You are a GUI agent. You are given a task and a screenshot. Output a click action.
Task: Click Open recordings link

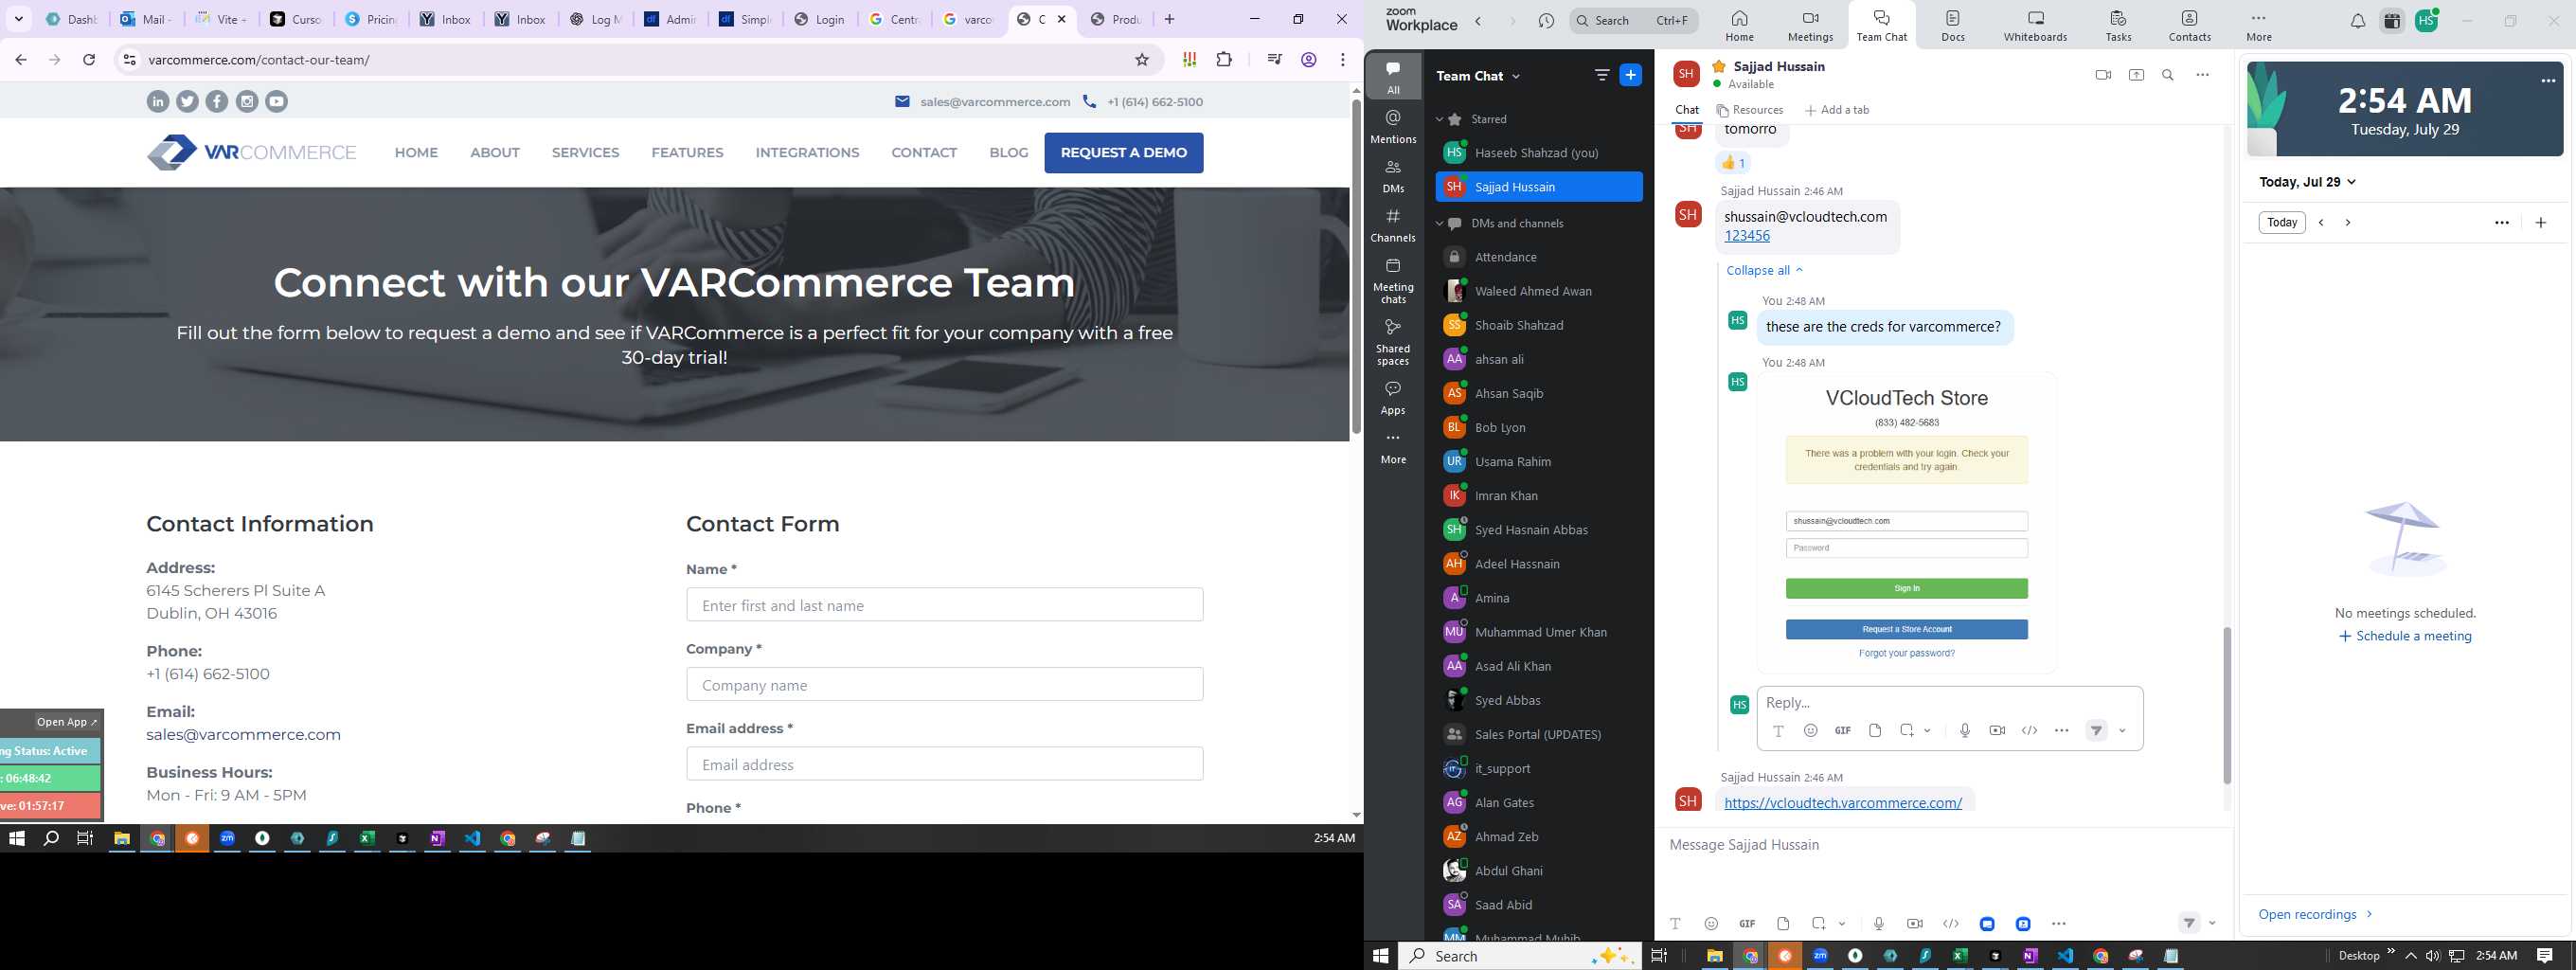(2315, 914)
